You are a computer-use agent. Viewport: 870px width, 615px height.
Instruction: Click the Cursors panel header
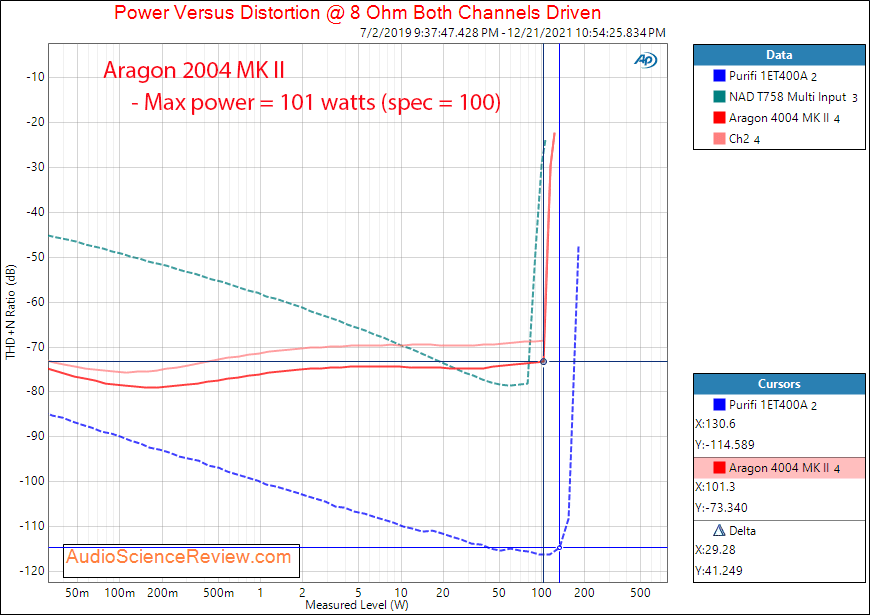(779, 384)
